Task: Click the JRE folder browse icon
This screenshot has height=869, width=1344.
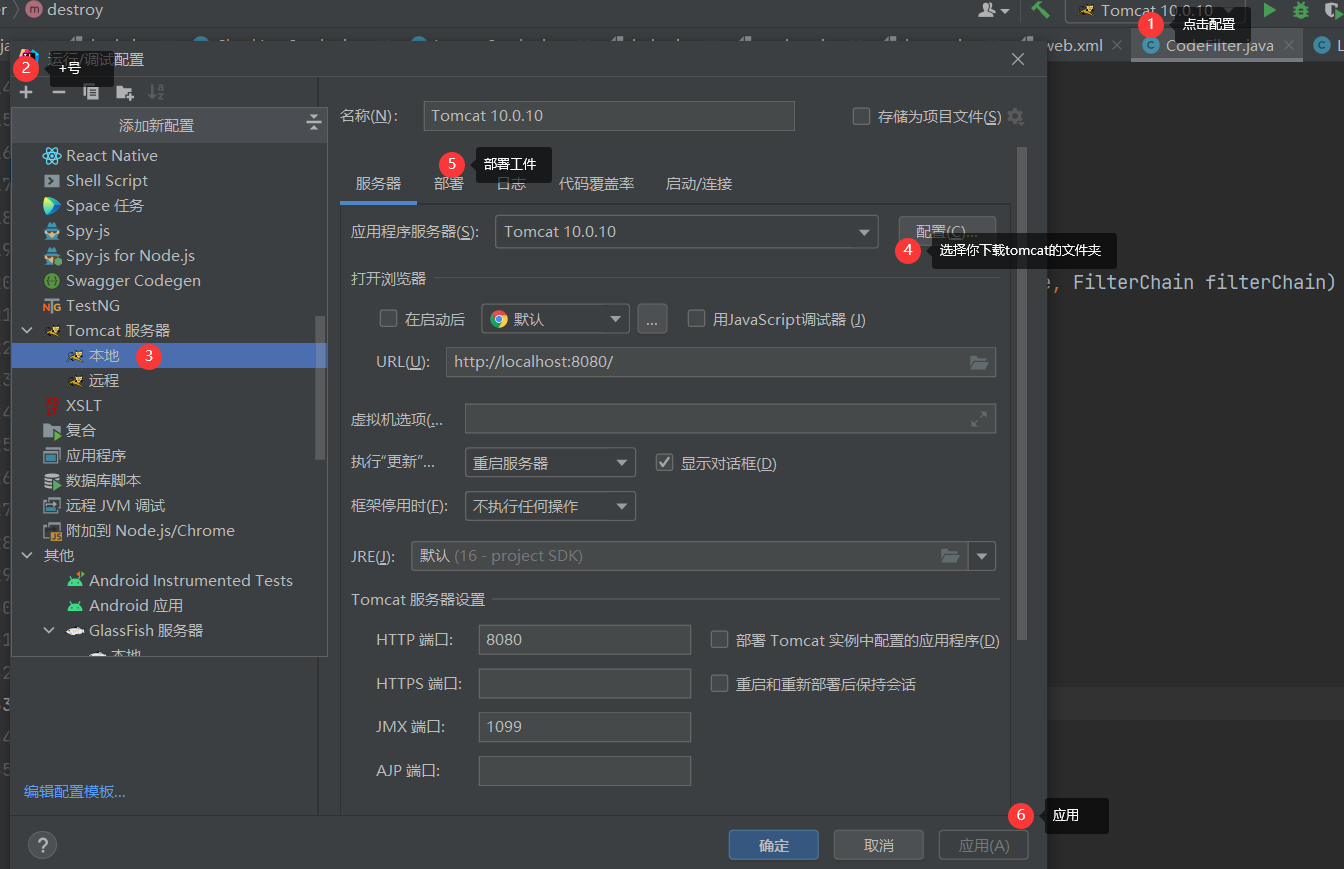Action: (x=950, y=555)
